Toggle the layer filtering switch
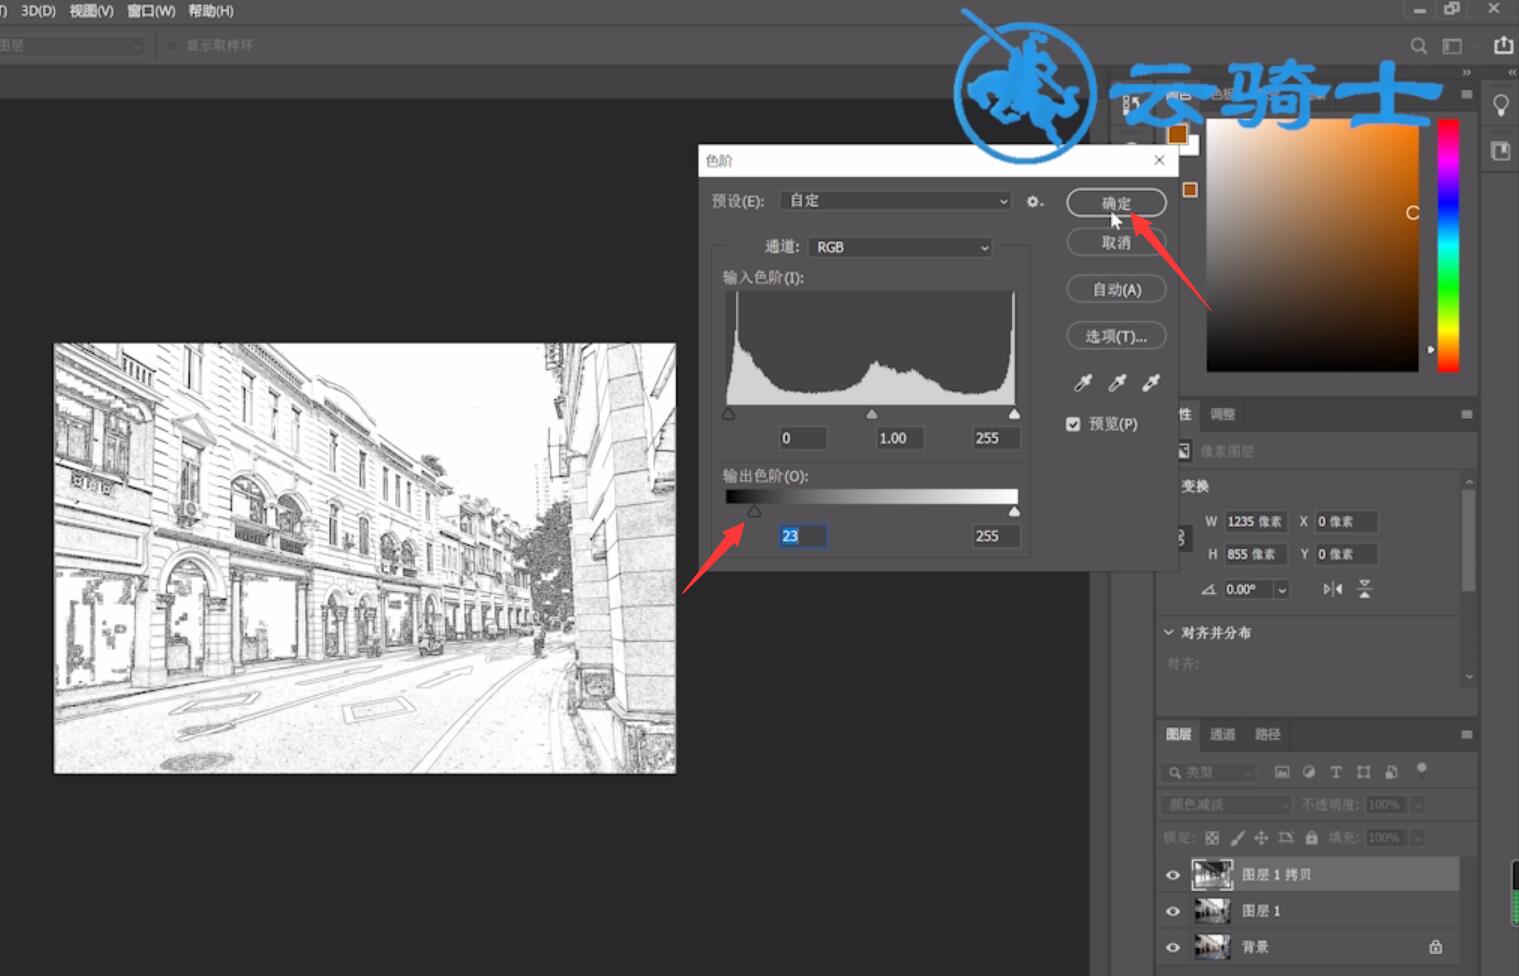This screenshot has height=976, width=1519. [1421, 770]
